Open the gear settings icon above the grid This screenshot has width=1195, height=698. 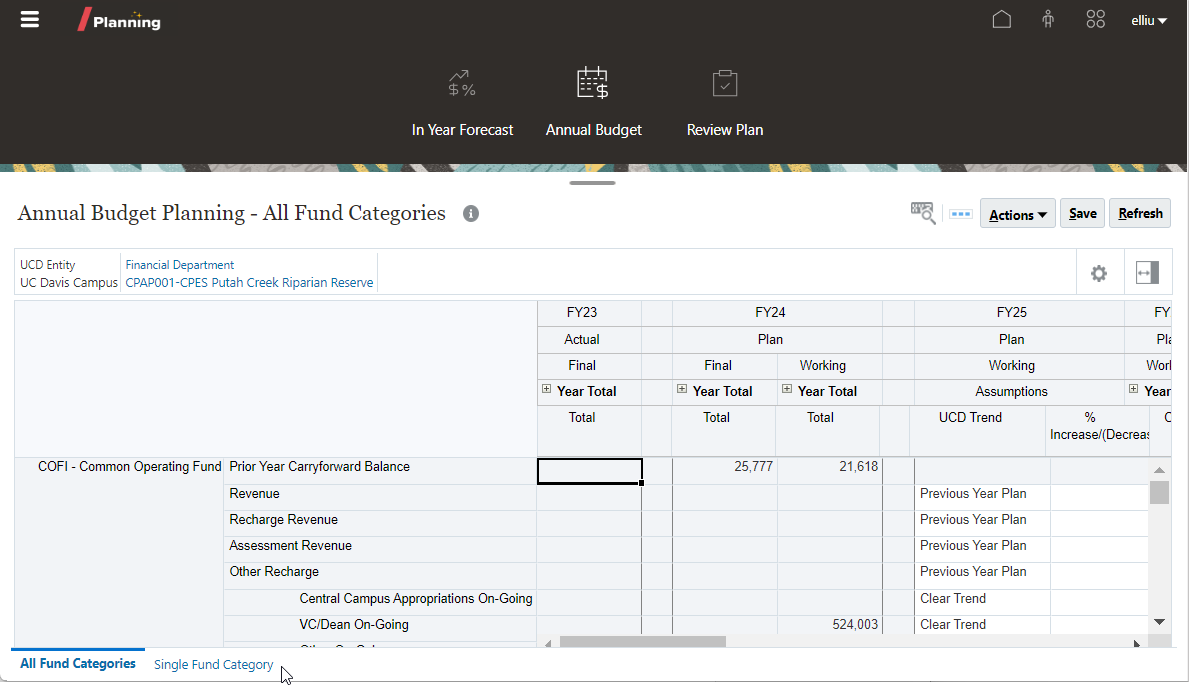[1099, 272]
